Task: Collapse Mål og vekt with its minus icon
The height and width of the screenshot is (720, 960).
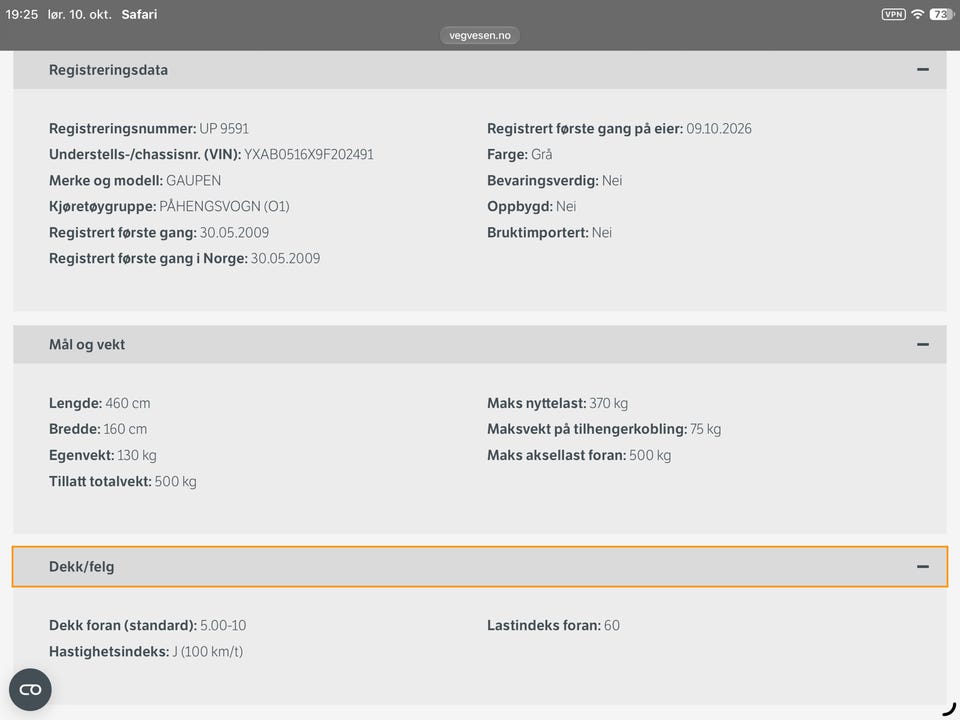Action: pyautogui.click(x=923, y=345)
